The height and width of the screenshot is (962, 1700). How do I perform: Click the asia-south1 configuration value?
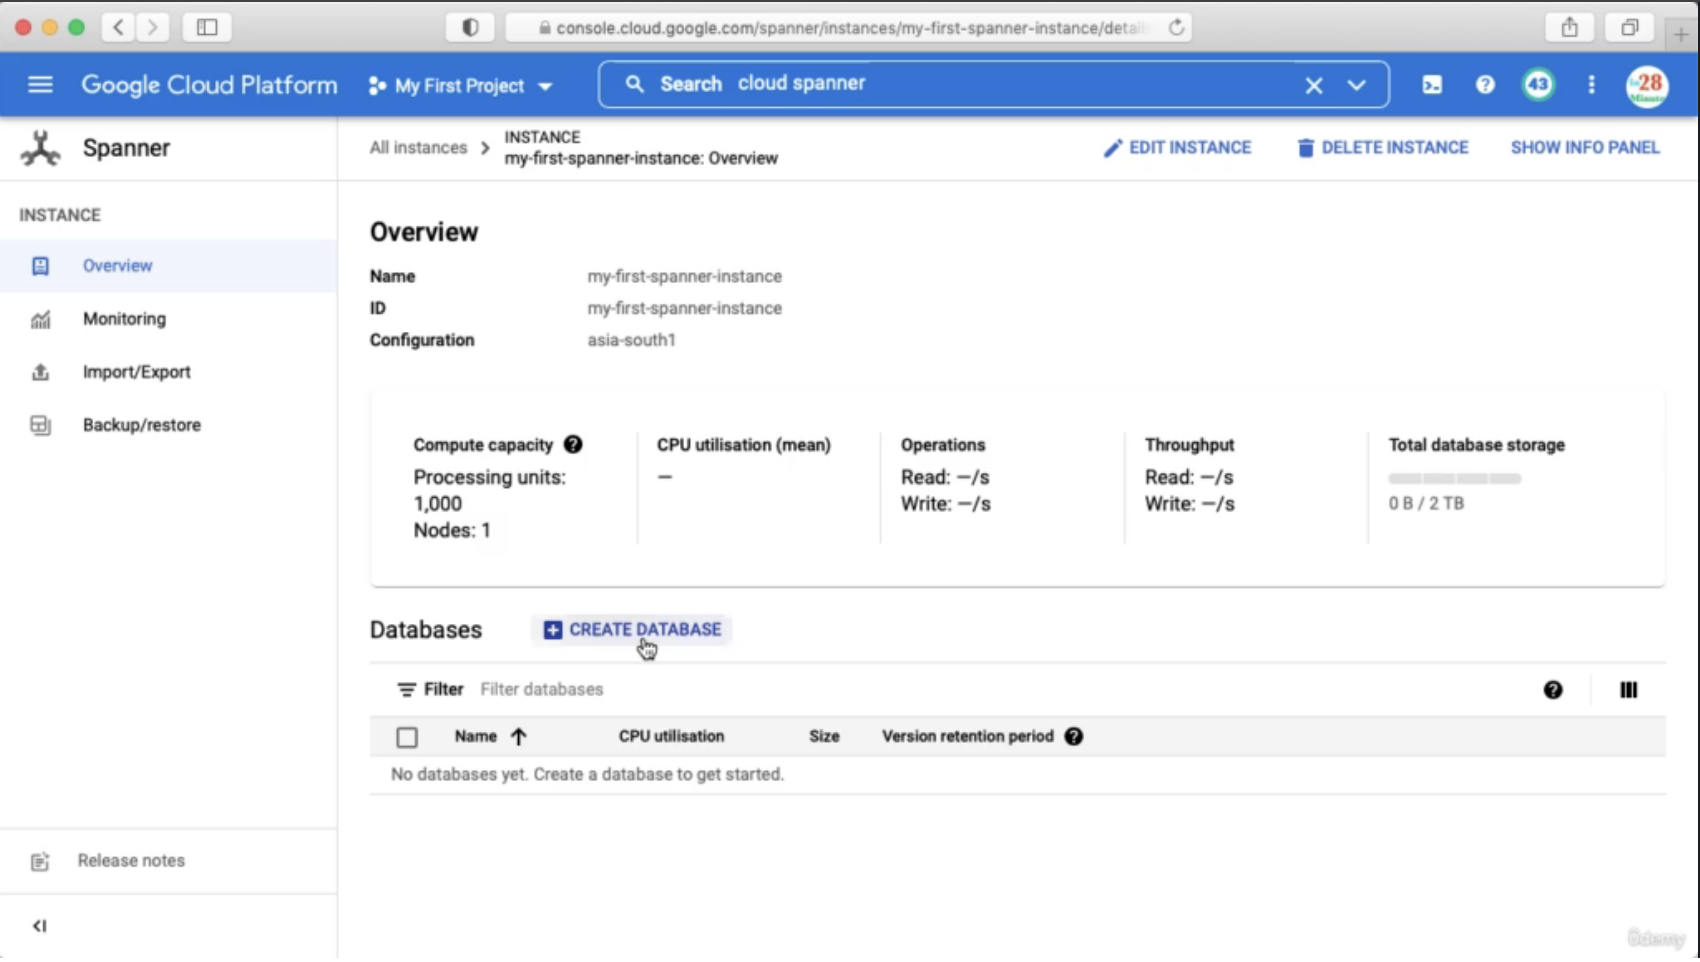[631, 340]
